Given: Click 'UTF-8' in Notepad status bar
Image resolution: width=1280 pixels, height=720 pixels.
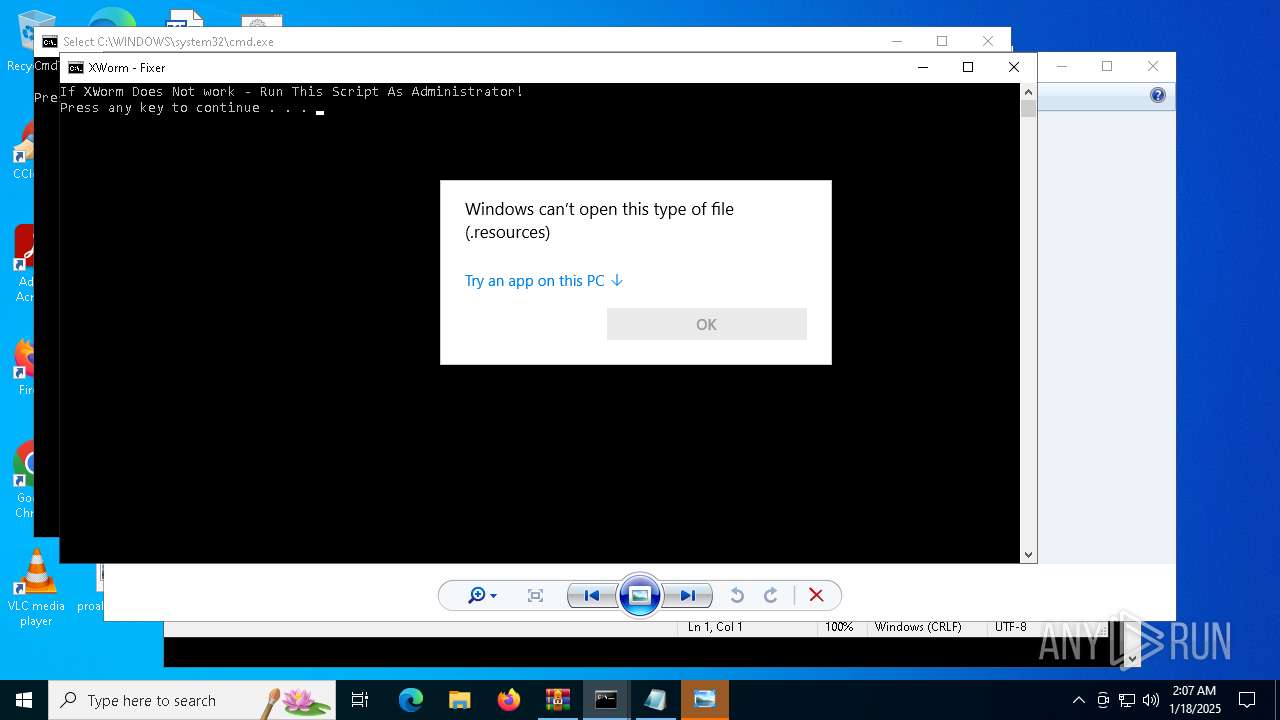Looking at the screenshot, I should (1010, 627).
